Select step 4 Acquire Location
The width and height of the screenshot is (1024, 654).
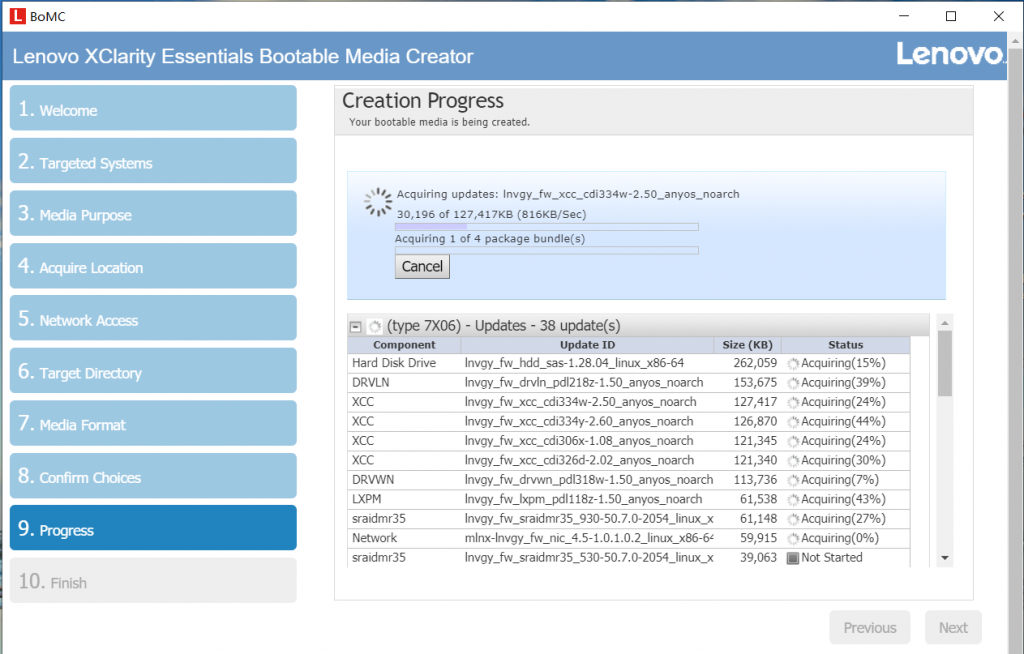pyautogui.click(x=153, y=266)
